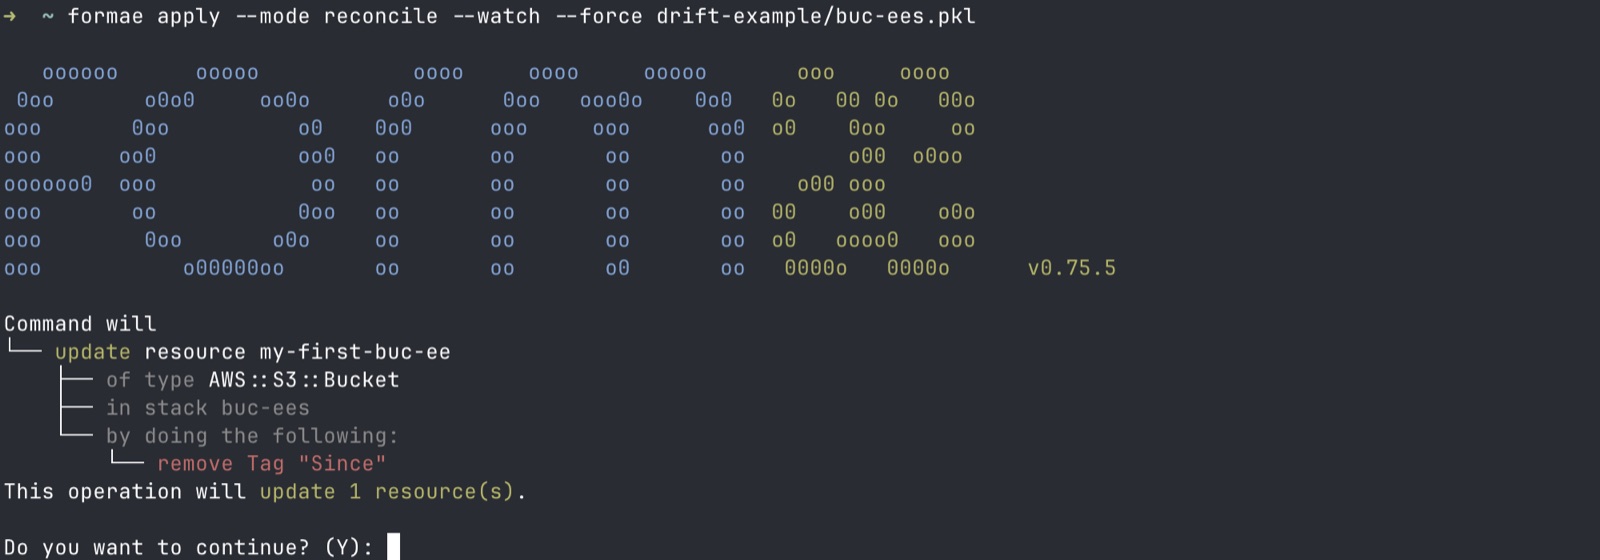The width and height of the screenshot is (1600, 560).
Task: Click the prompt arrow icon at top
Action: click(10, 16)
